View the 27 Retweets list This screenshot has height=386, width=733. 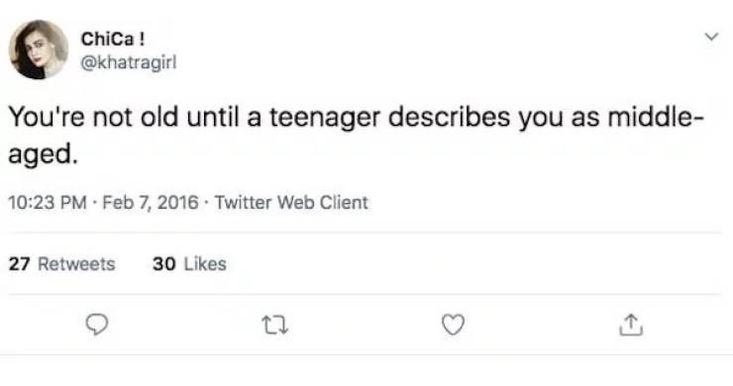click(x=62, y=264)
